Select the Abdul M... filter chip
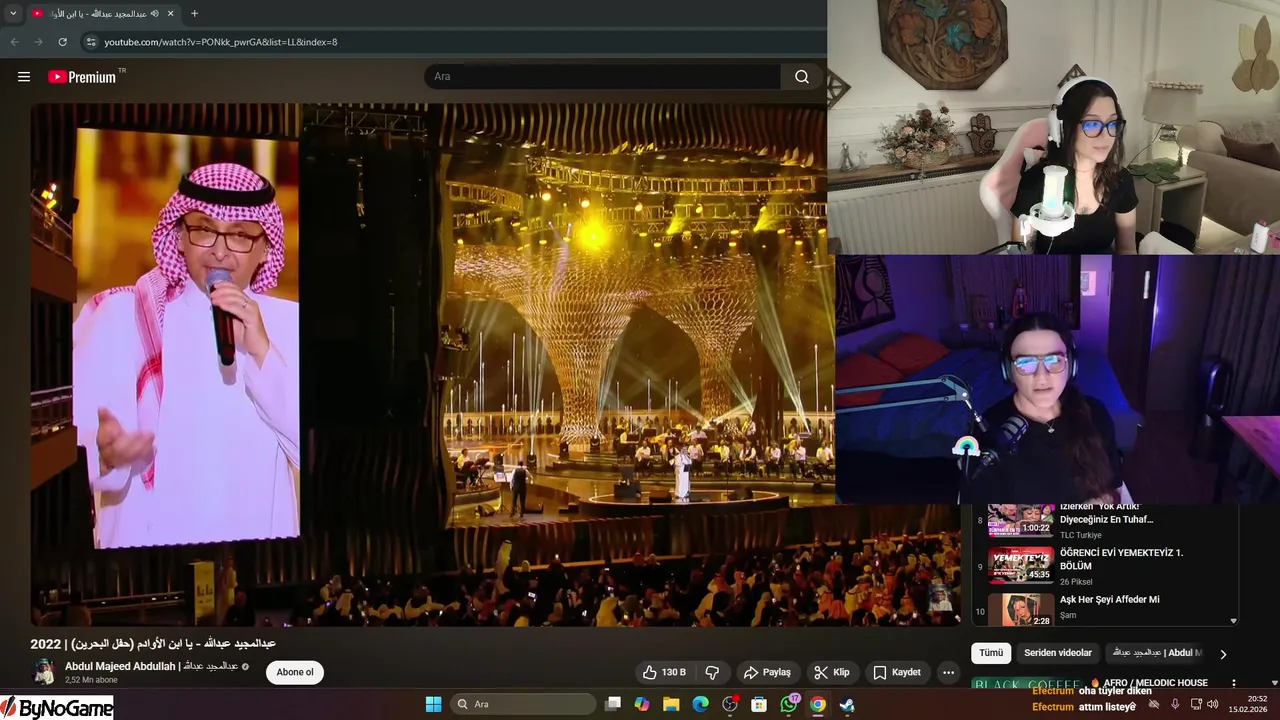 1156,653
